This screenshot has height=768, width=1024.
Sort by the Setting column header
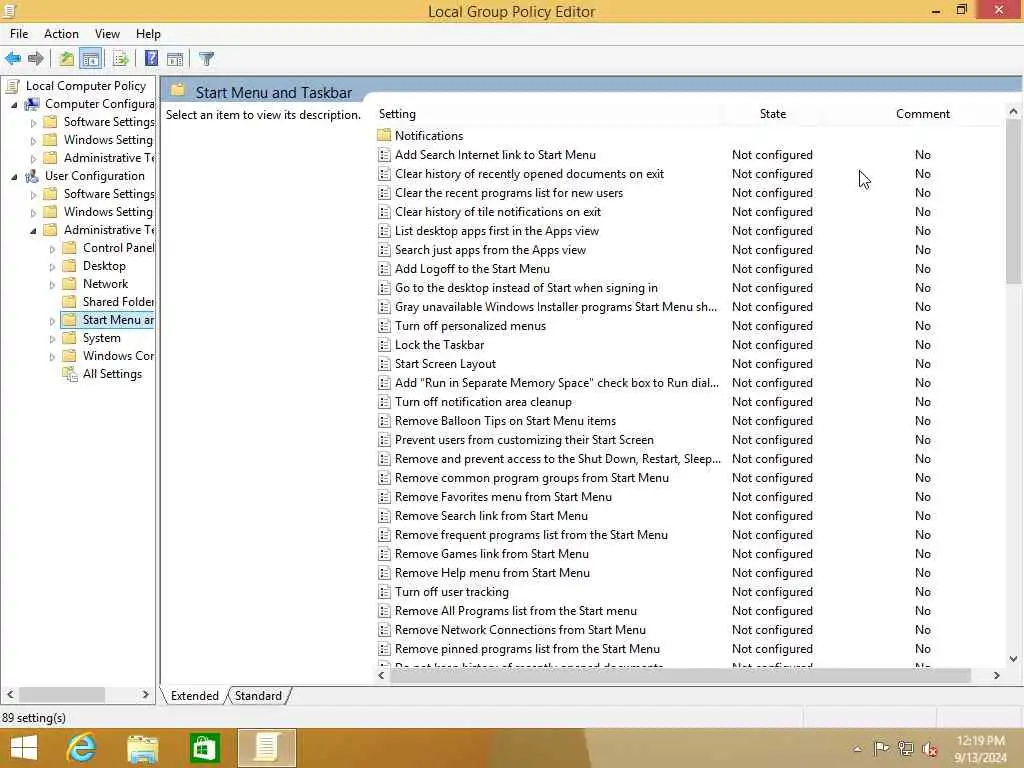(549, 114)
